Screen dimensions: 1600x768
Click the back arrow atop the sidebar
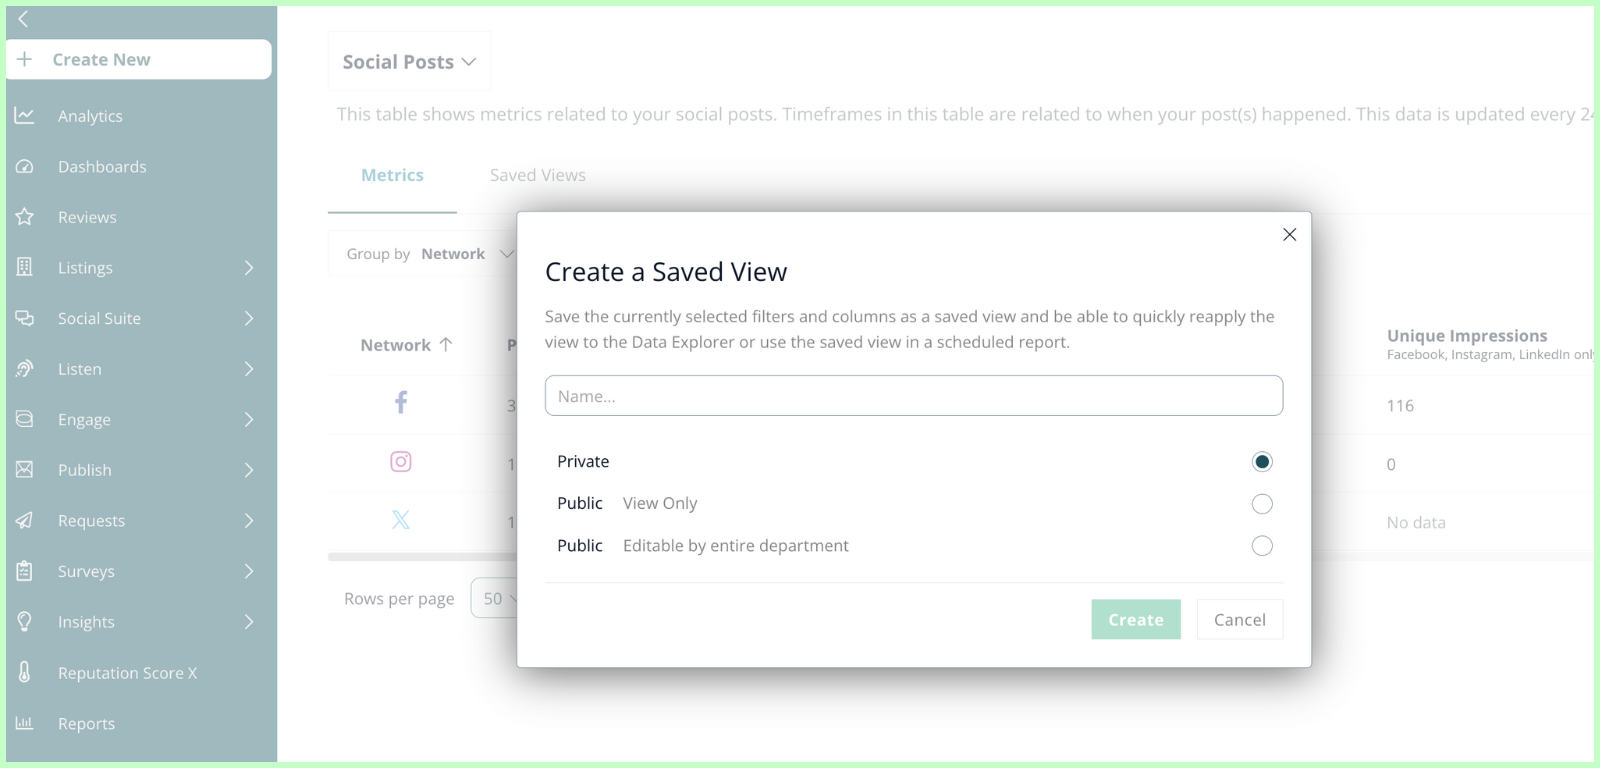click(23, 19)
